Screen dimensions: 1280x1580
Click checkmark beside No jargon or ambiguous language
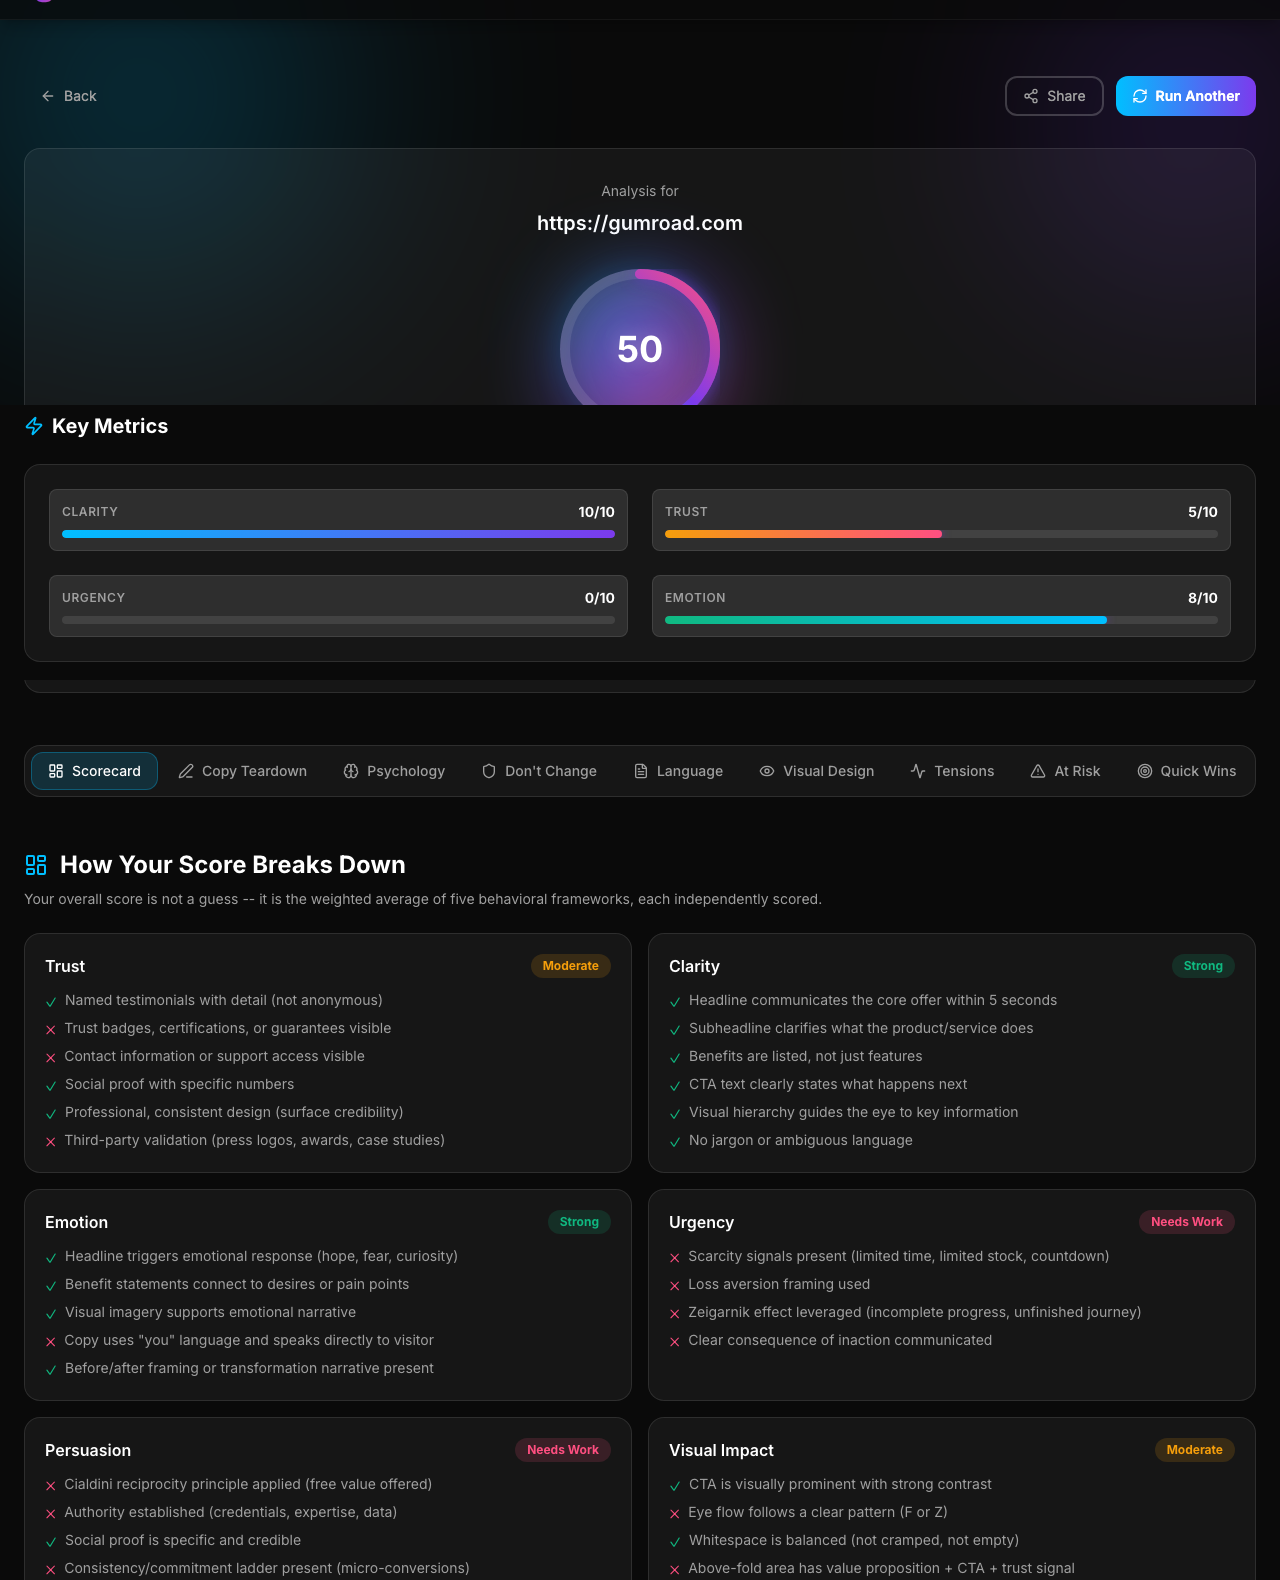tap(675, 1142)
